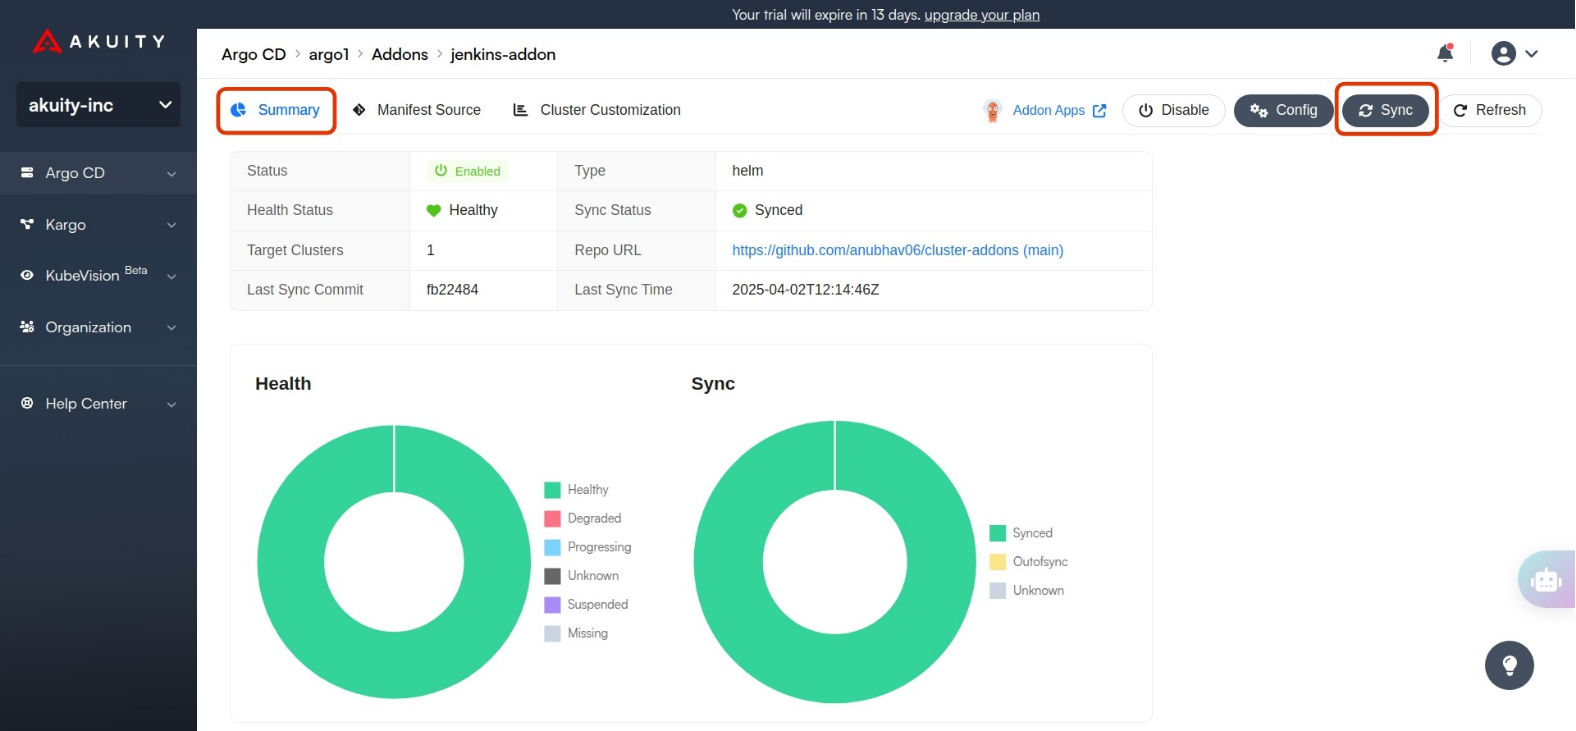Click the Healthy heart status icon
This screenshot has height=731, width=1576.
433,210
